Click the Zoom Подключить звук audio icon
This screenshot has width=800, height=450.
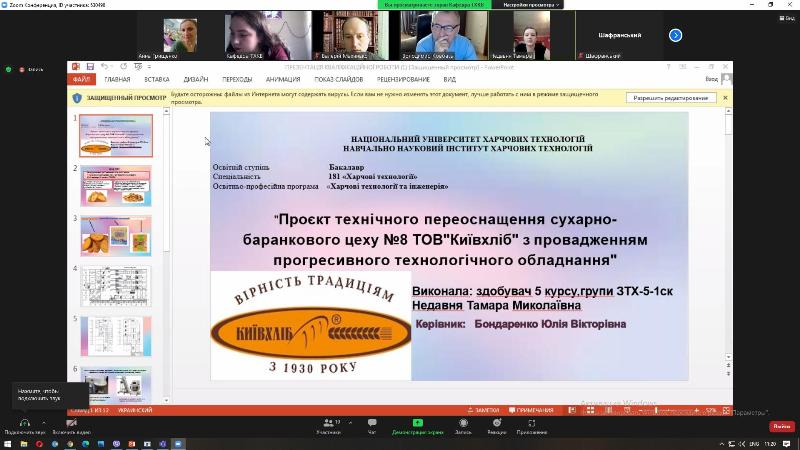click(24, 423)
